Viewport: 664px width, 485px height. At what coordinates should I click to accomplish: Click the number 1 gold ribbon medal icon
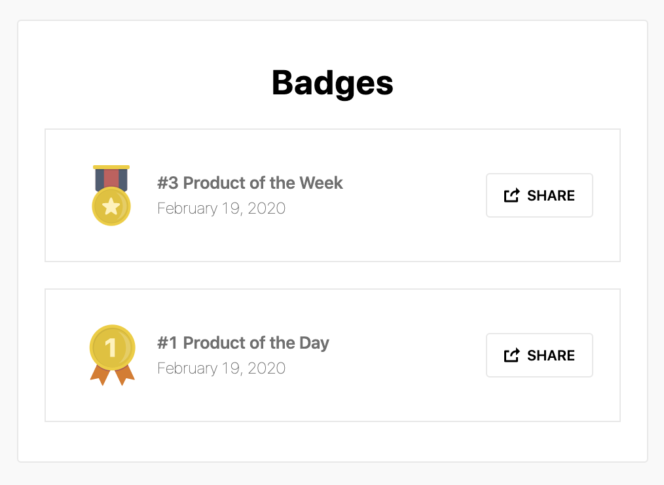point(112,355)
